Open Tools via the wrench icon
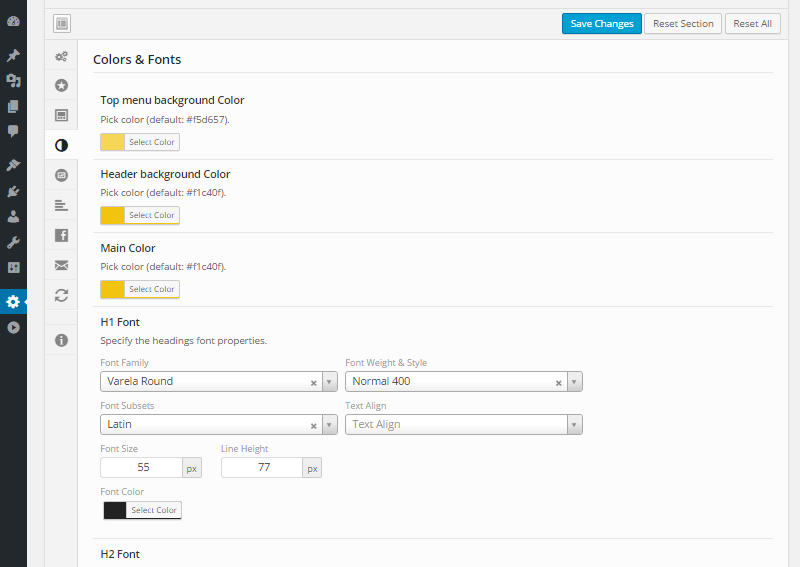The width and height of the screenshot is (800, 567). coord(13,242)
